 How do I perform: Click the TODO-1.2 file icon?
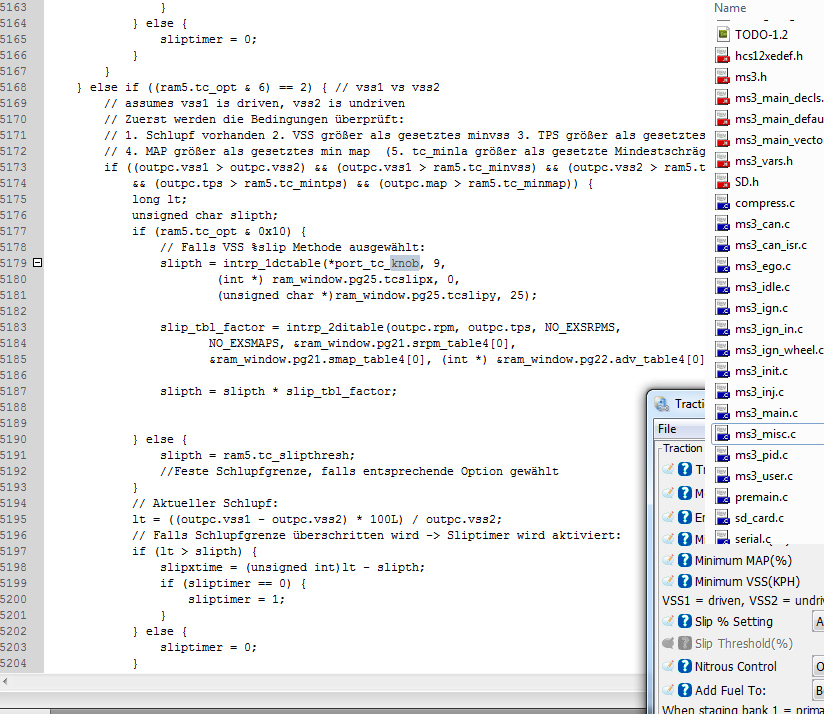click(724, 34)
